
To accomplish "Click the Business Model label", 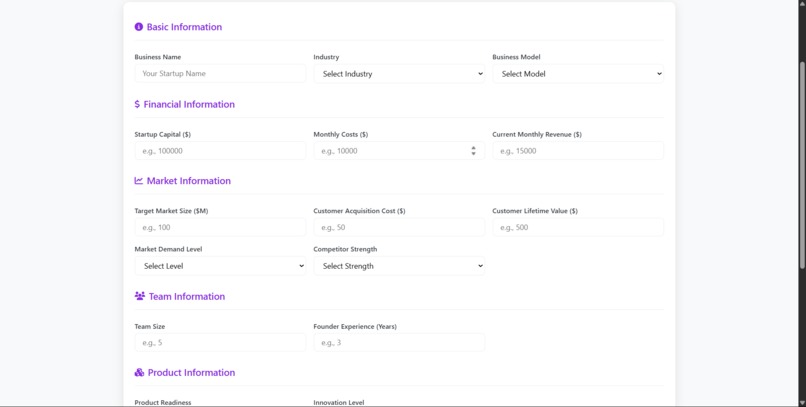I will coord(516,57).
